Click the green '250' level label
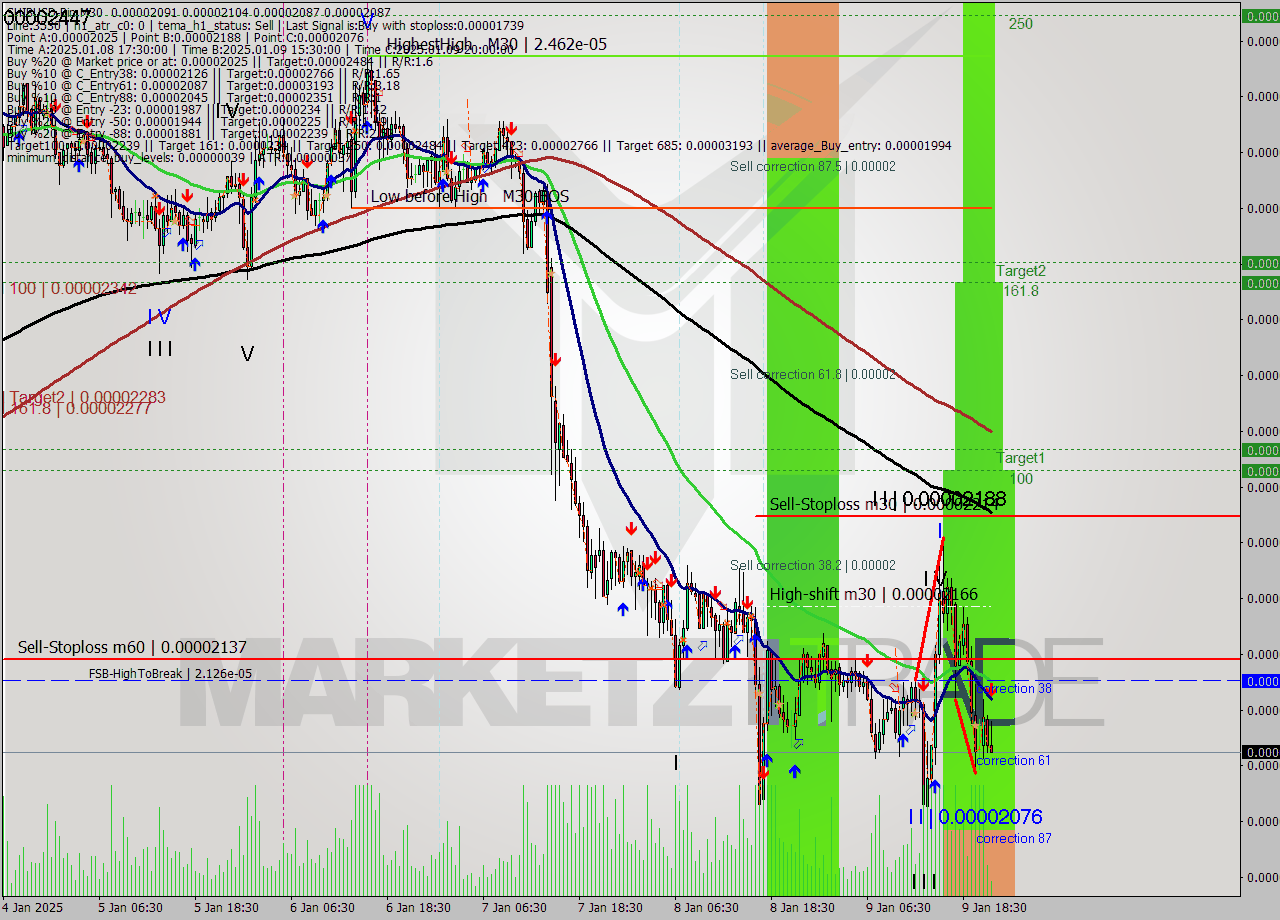 pyautogui.click(x=1021, y=24)
